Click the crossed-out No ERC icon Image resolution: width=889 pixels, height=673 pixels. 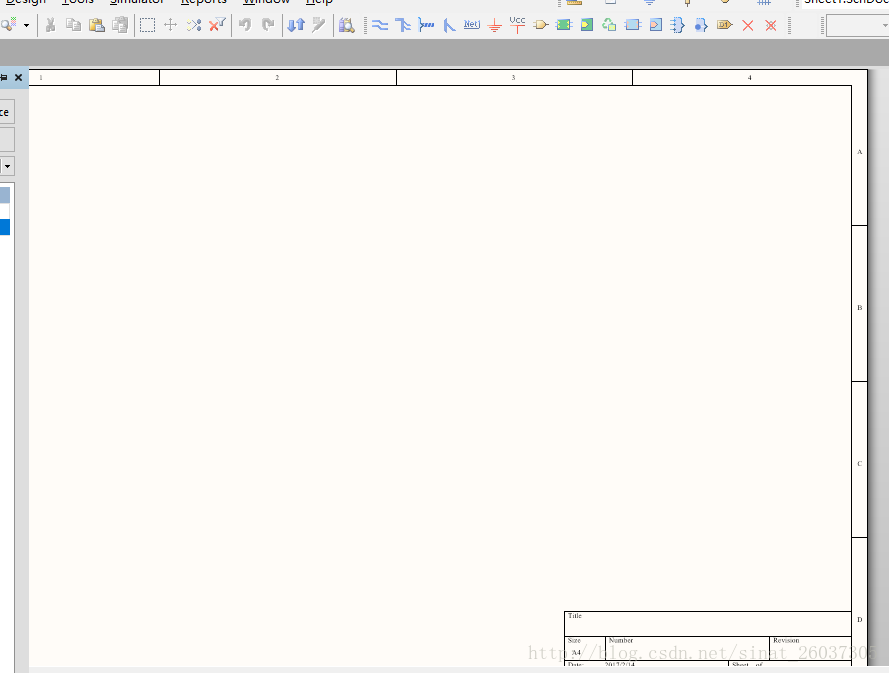(771, 26)
